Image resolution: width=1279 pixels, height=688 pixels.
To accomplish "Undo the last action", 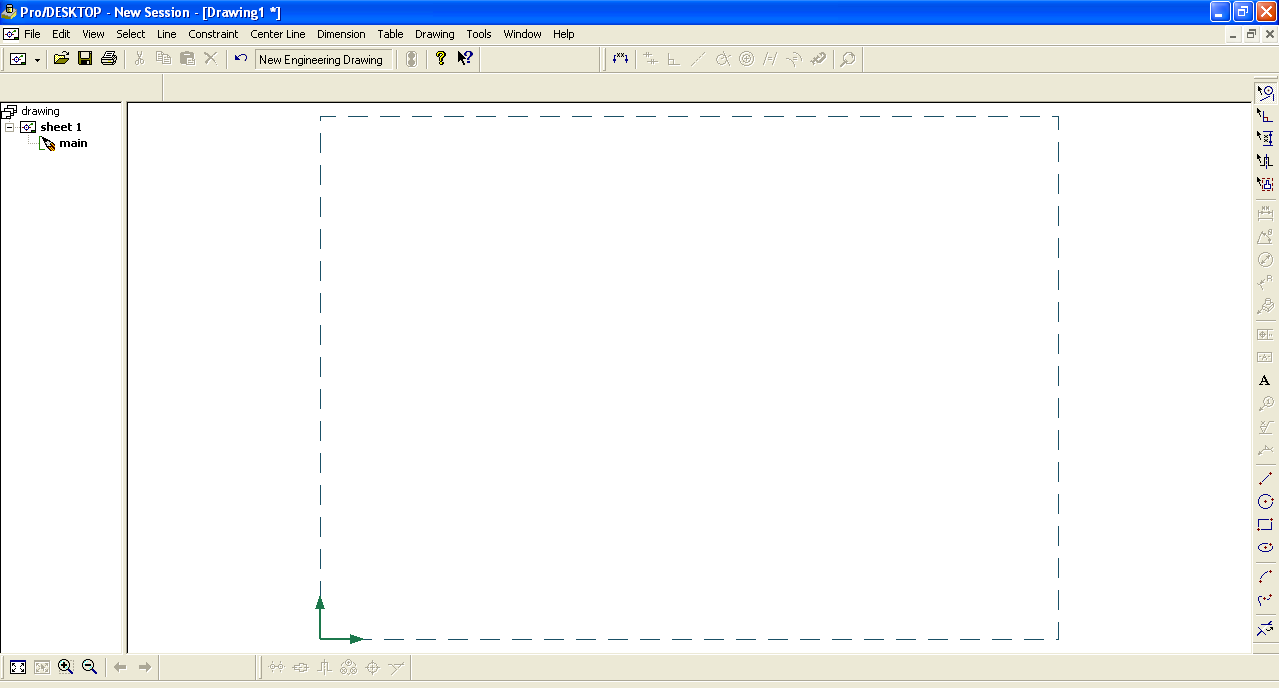I will click(x=239, y=58).
